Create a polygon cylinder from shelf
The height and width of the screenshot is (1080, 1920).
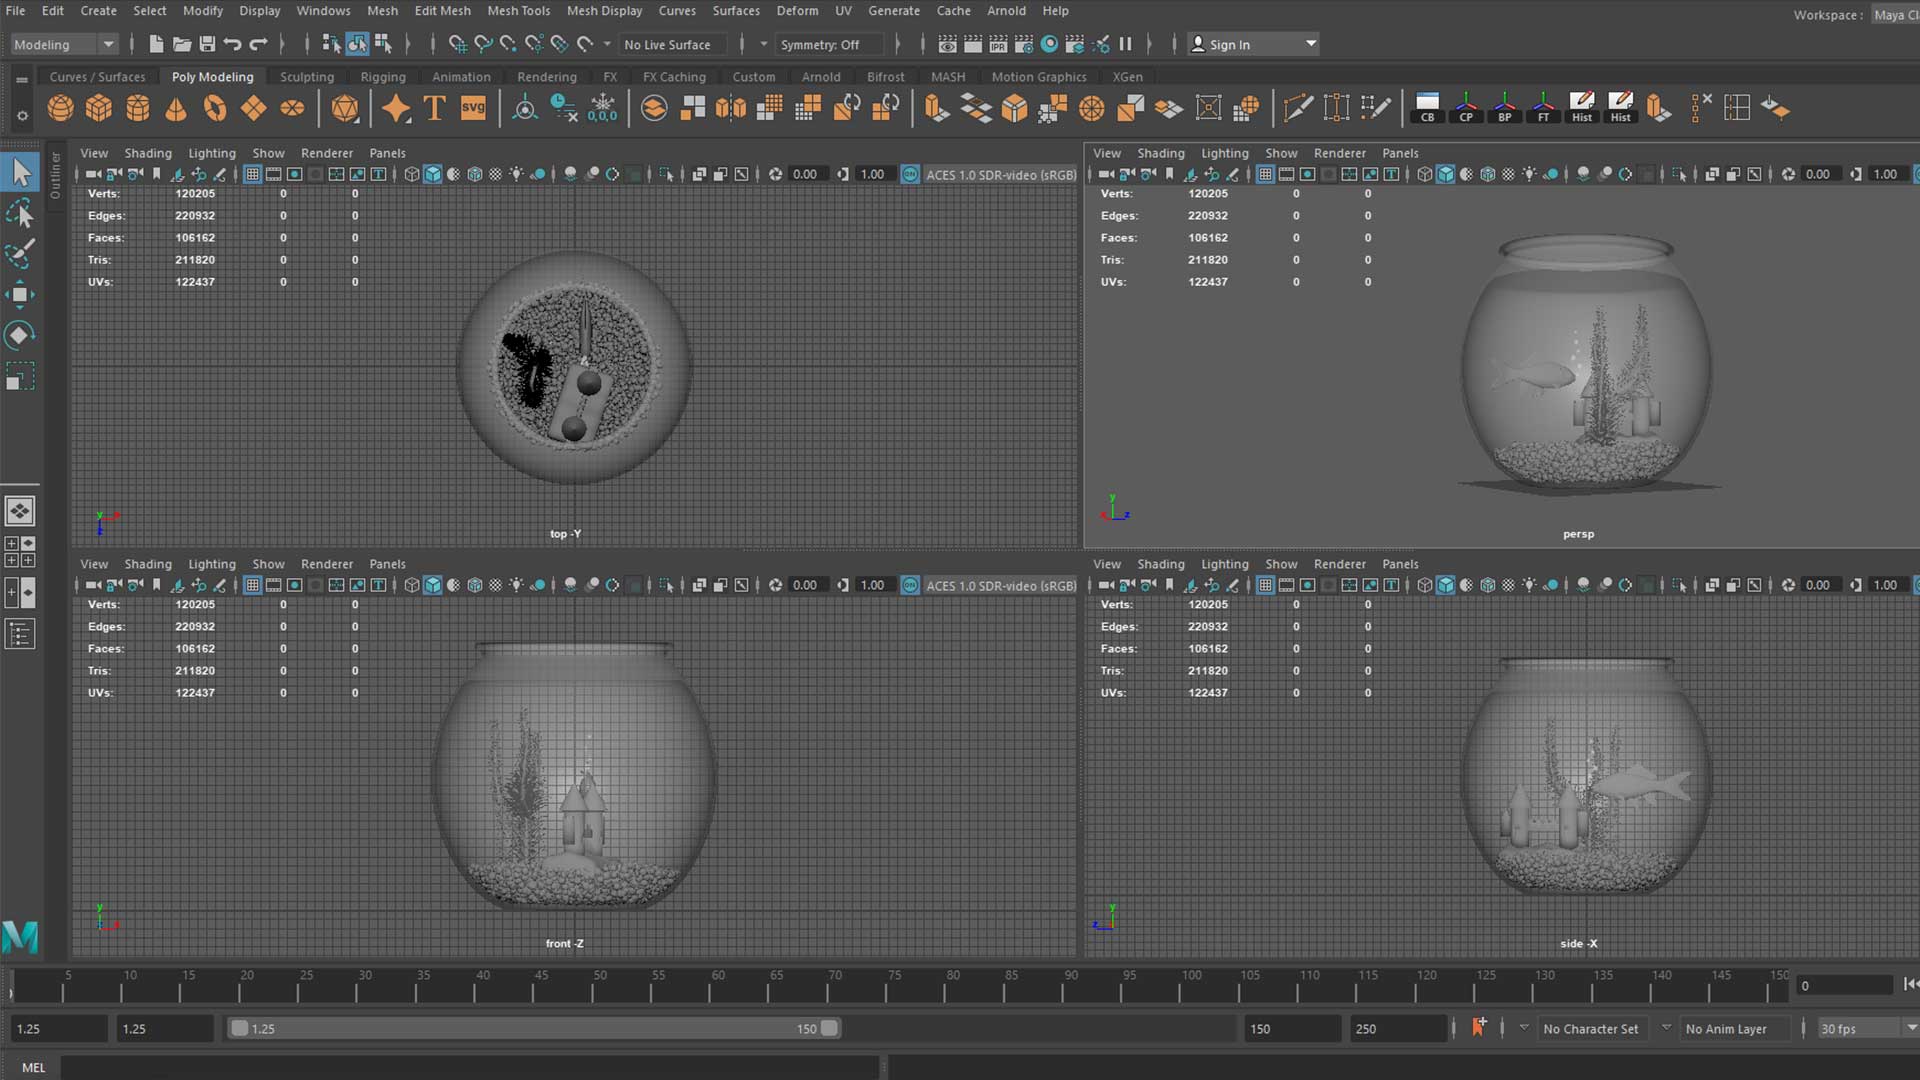click(x=138, y=108)
